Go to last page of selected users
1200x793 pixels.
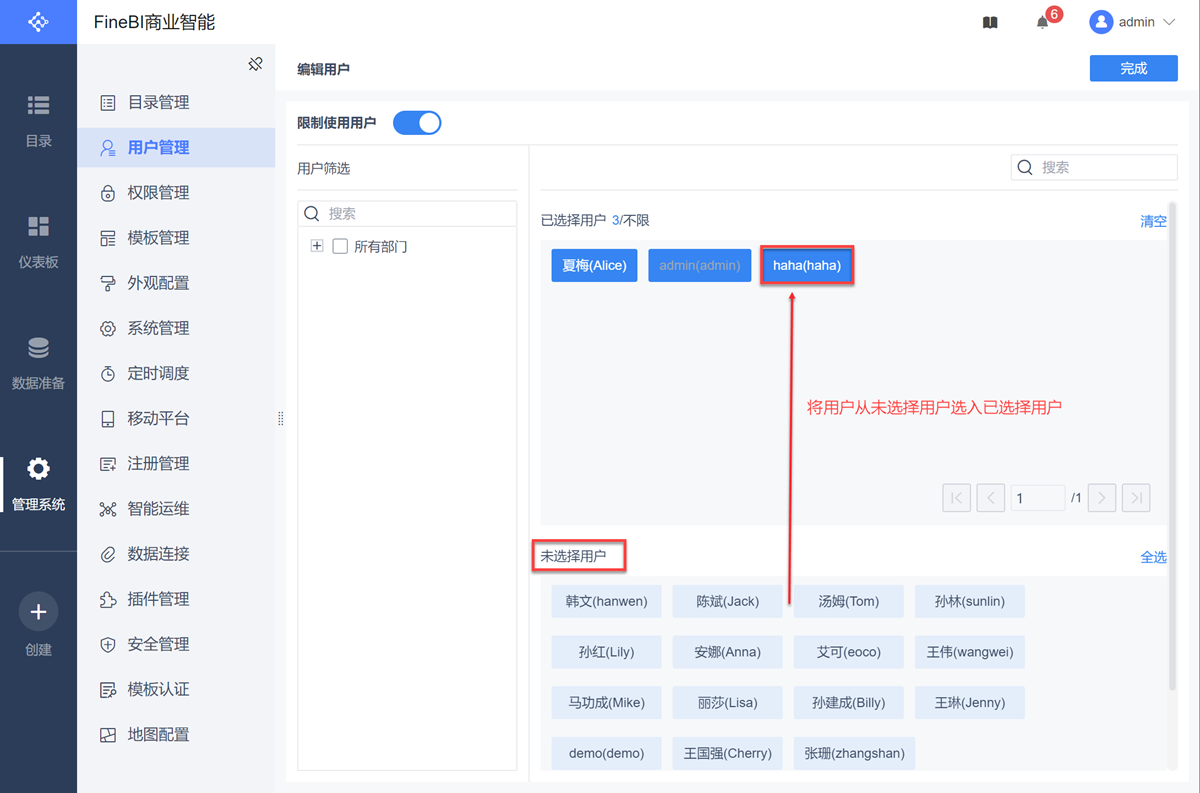1135,498
